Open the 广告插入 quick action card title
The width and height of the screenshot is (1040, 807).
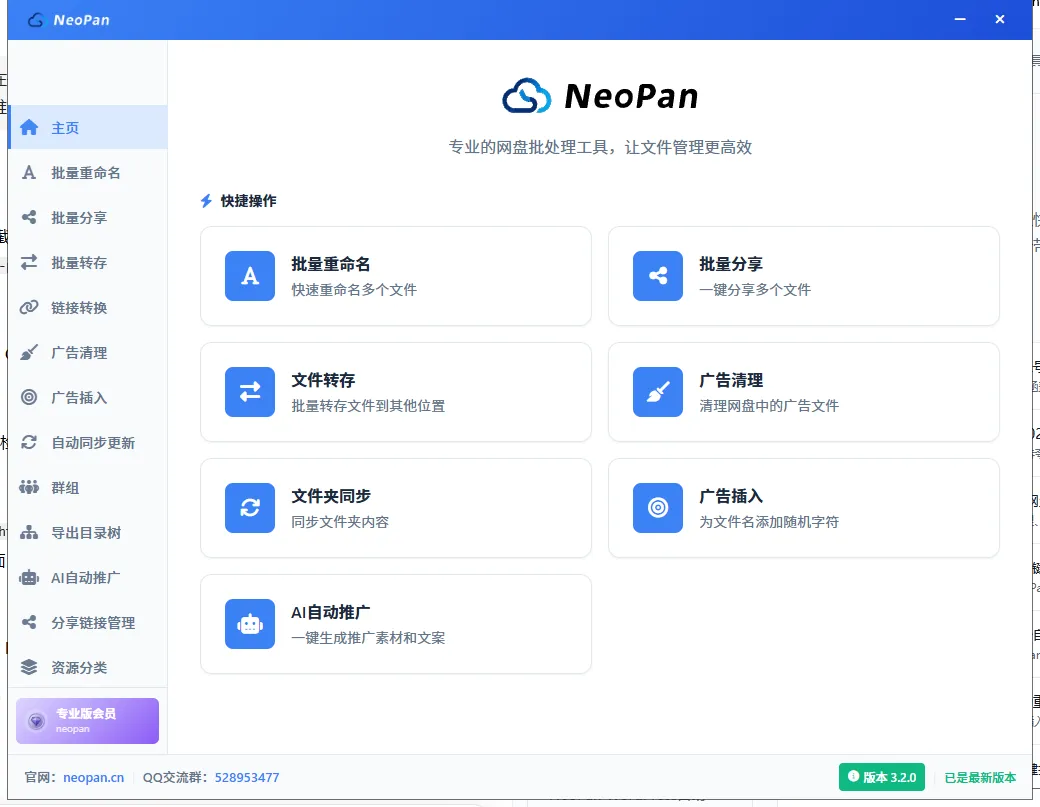point(731,496)
